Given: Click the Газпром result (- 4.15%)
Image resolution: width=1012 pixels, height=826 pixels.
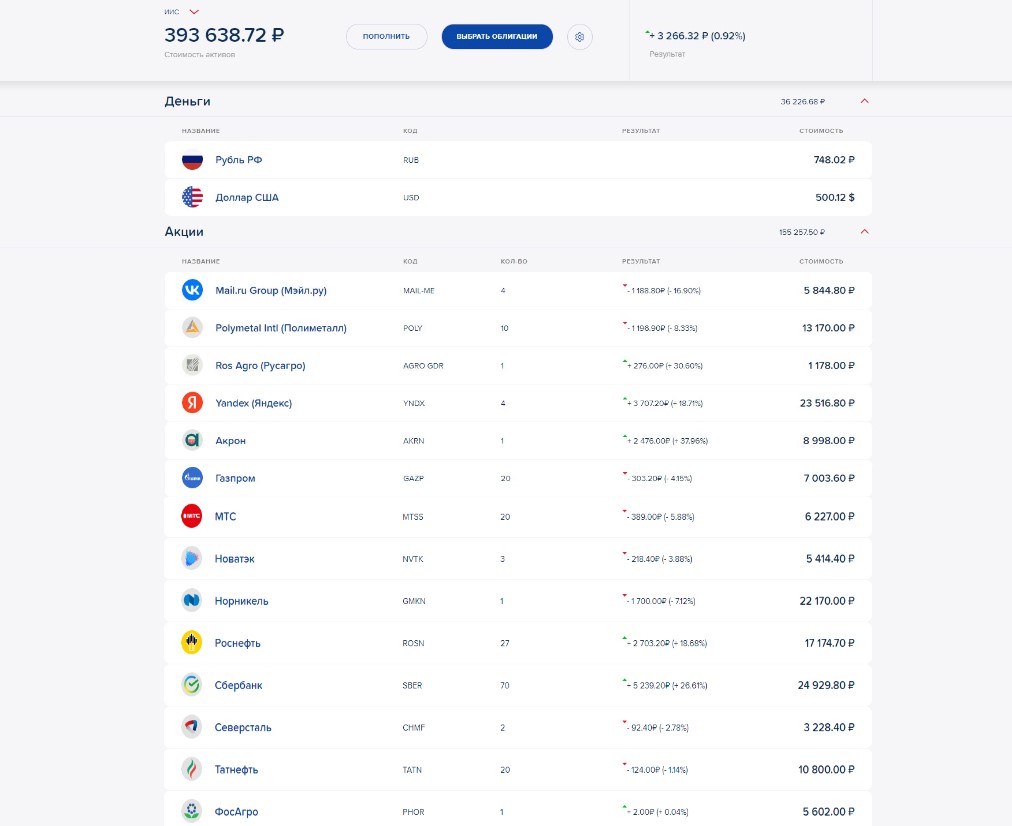Looking at the screenshot, I should point(658,478).
